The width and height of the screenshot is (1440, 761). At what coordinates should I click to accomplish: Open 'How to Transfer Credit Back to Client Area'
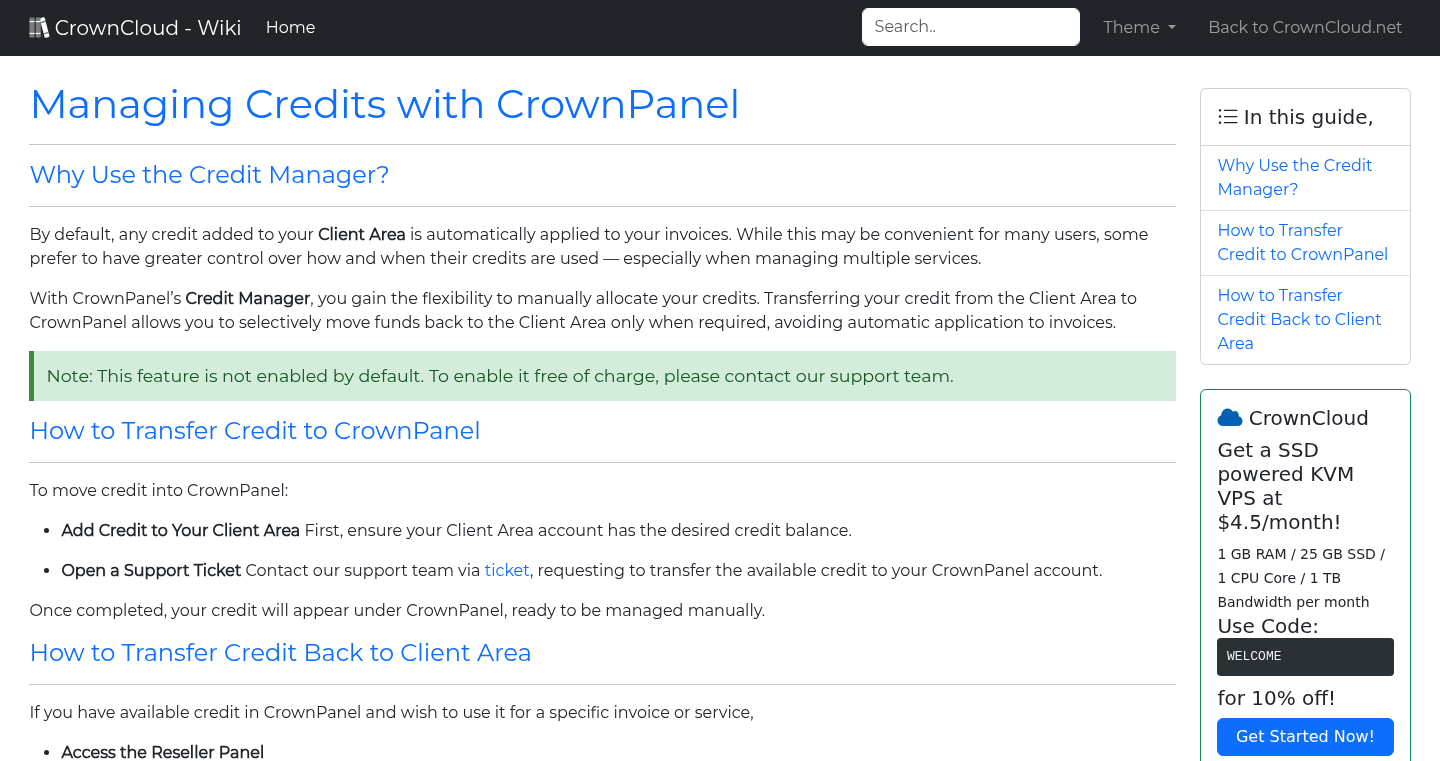click(x=1299, y=319)
